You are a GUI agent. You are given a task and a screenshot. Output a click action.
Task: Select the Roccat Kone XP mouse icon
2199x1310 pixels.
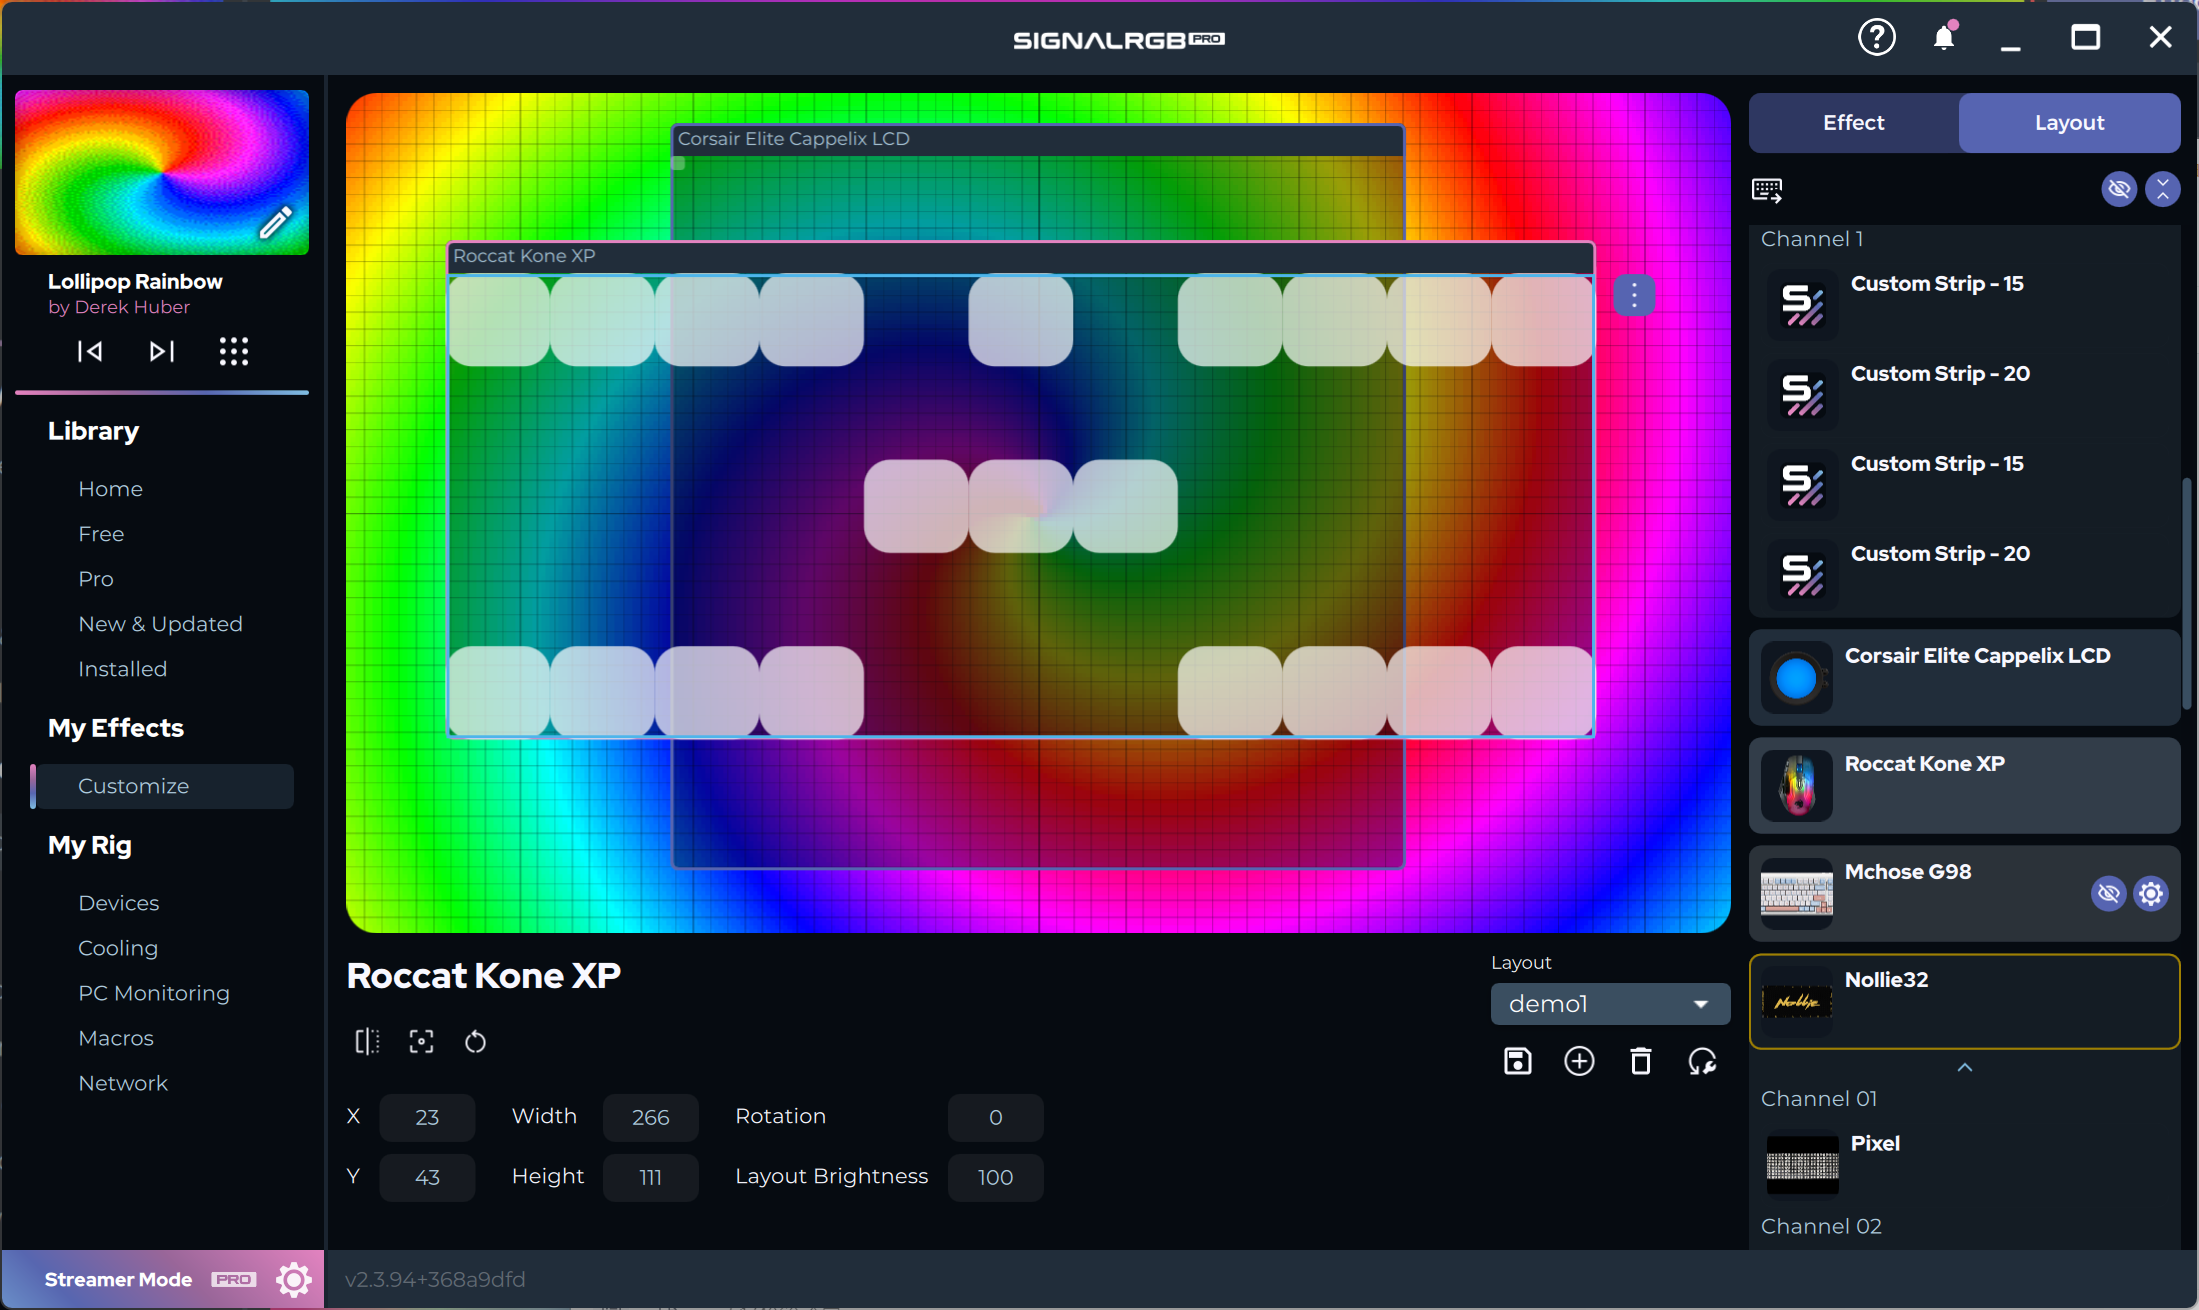point(1797,786)
